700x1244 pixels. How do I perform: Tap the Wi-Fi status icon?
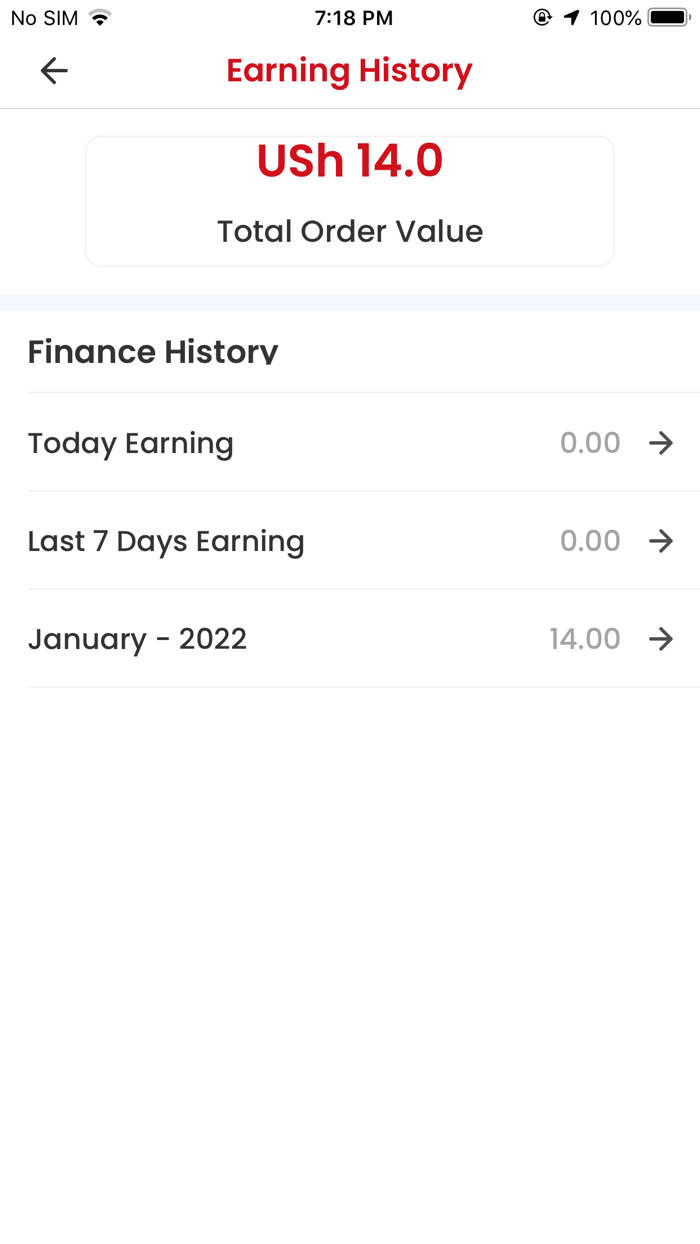pos(99,18)
